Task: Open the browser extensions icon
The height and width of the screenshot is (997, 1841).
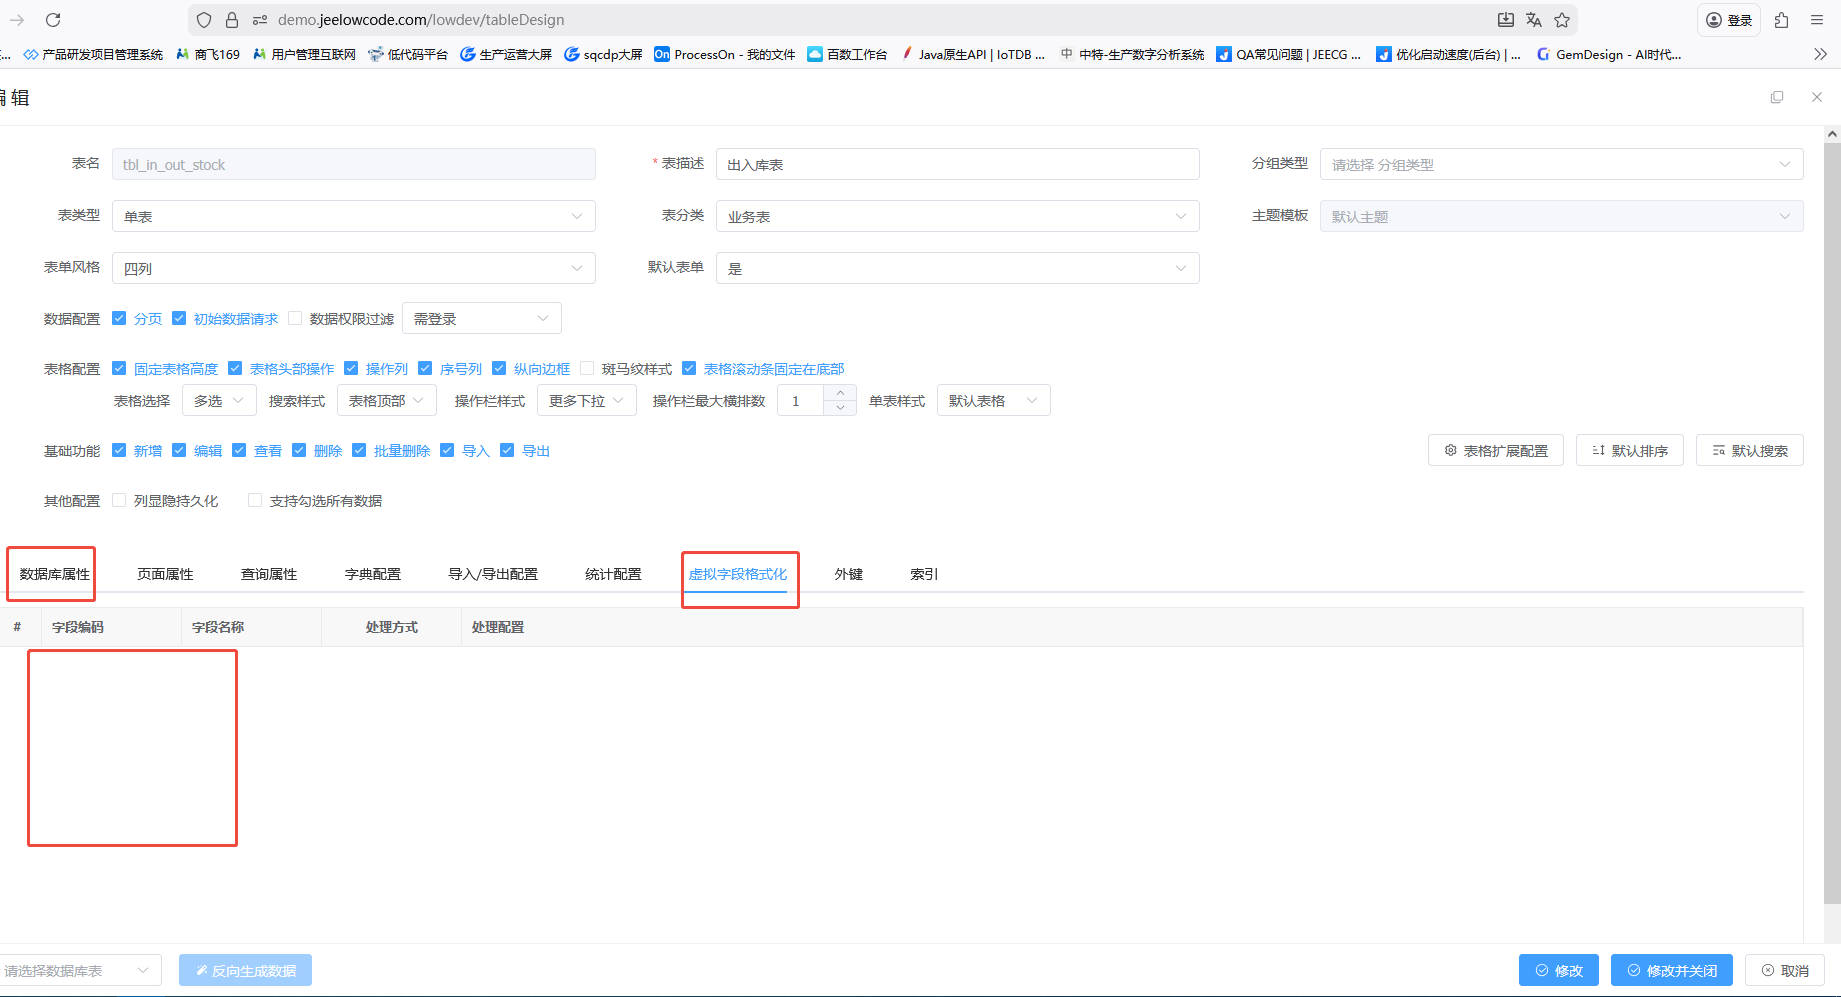Action: (x=1781, y=20)
